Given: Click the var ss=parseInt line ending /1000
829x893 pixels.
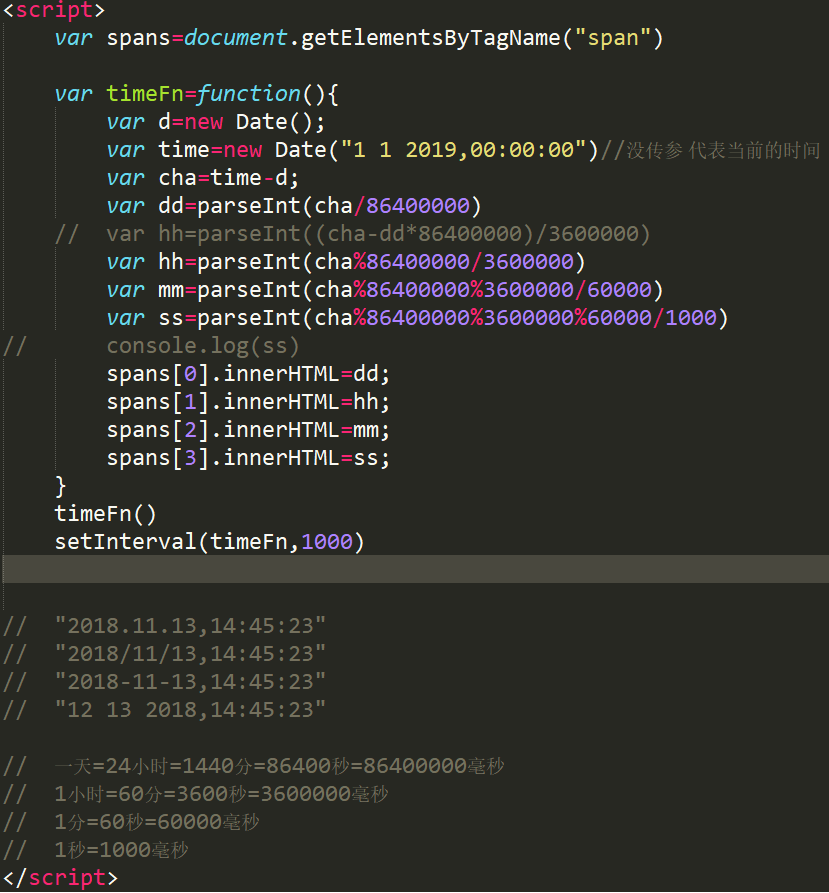Looking at the screenshot, I should 417,318.
